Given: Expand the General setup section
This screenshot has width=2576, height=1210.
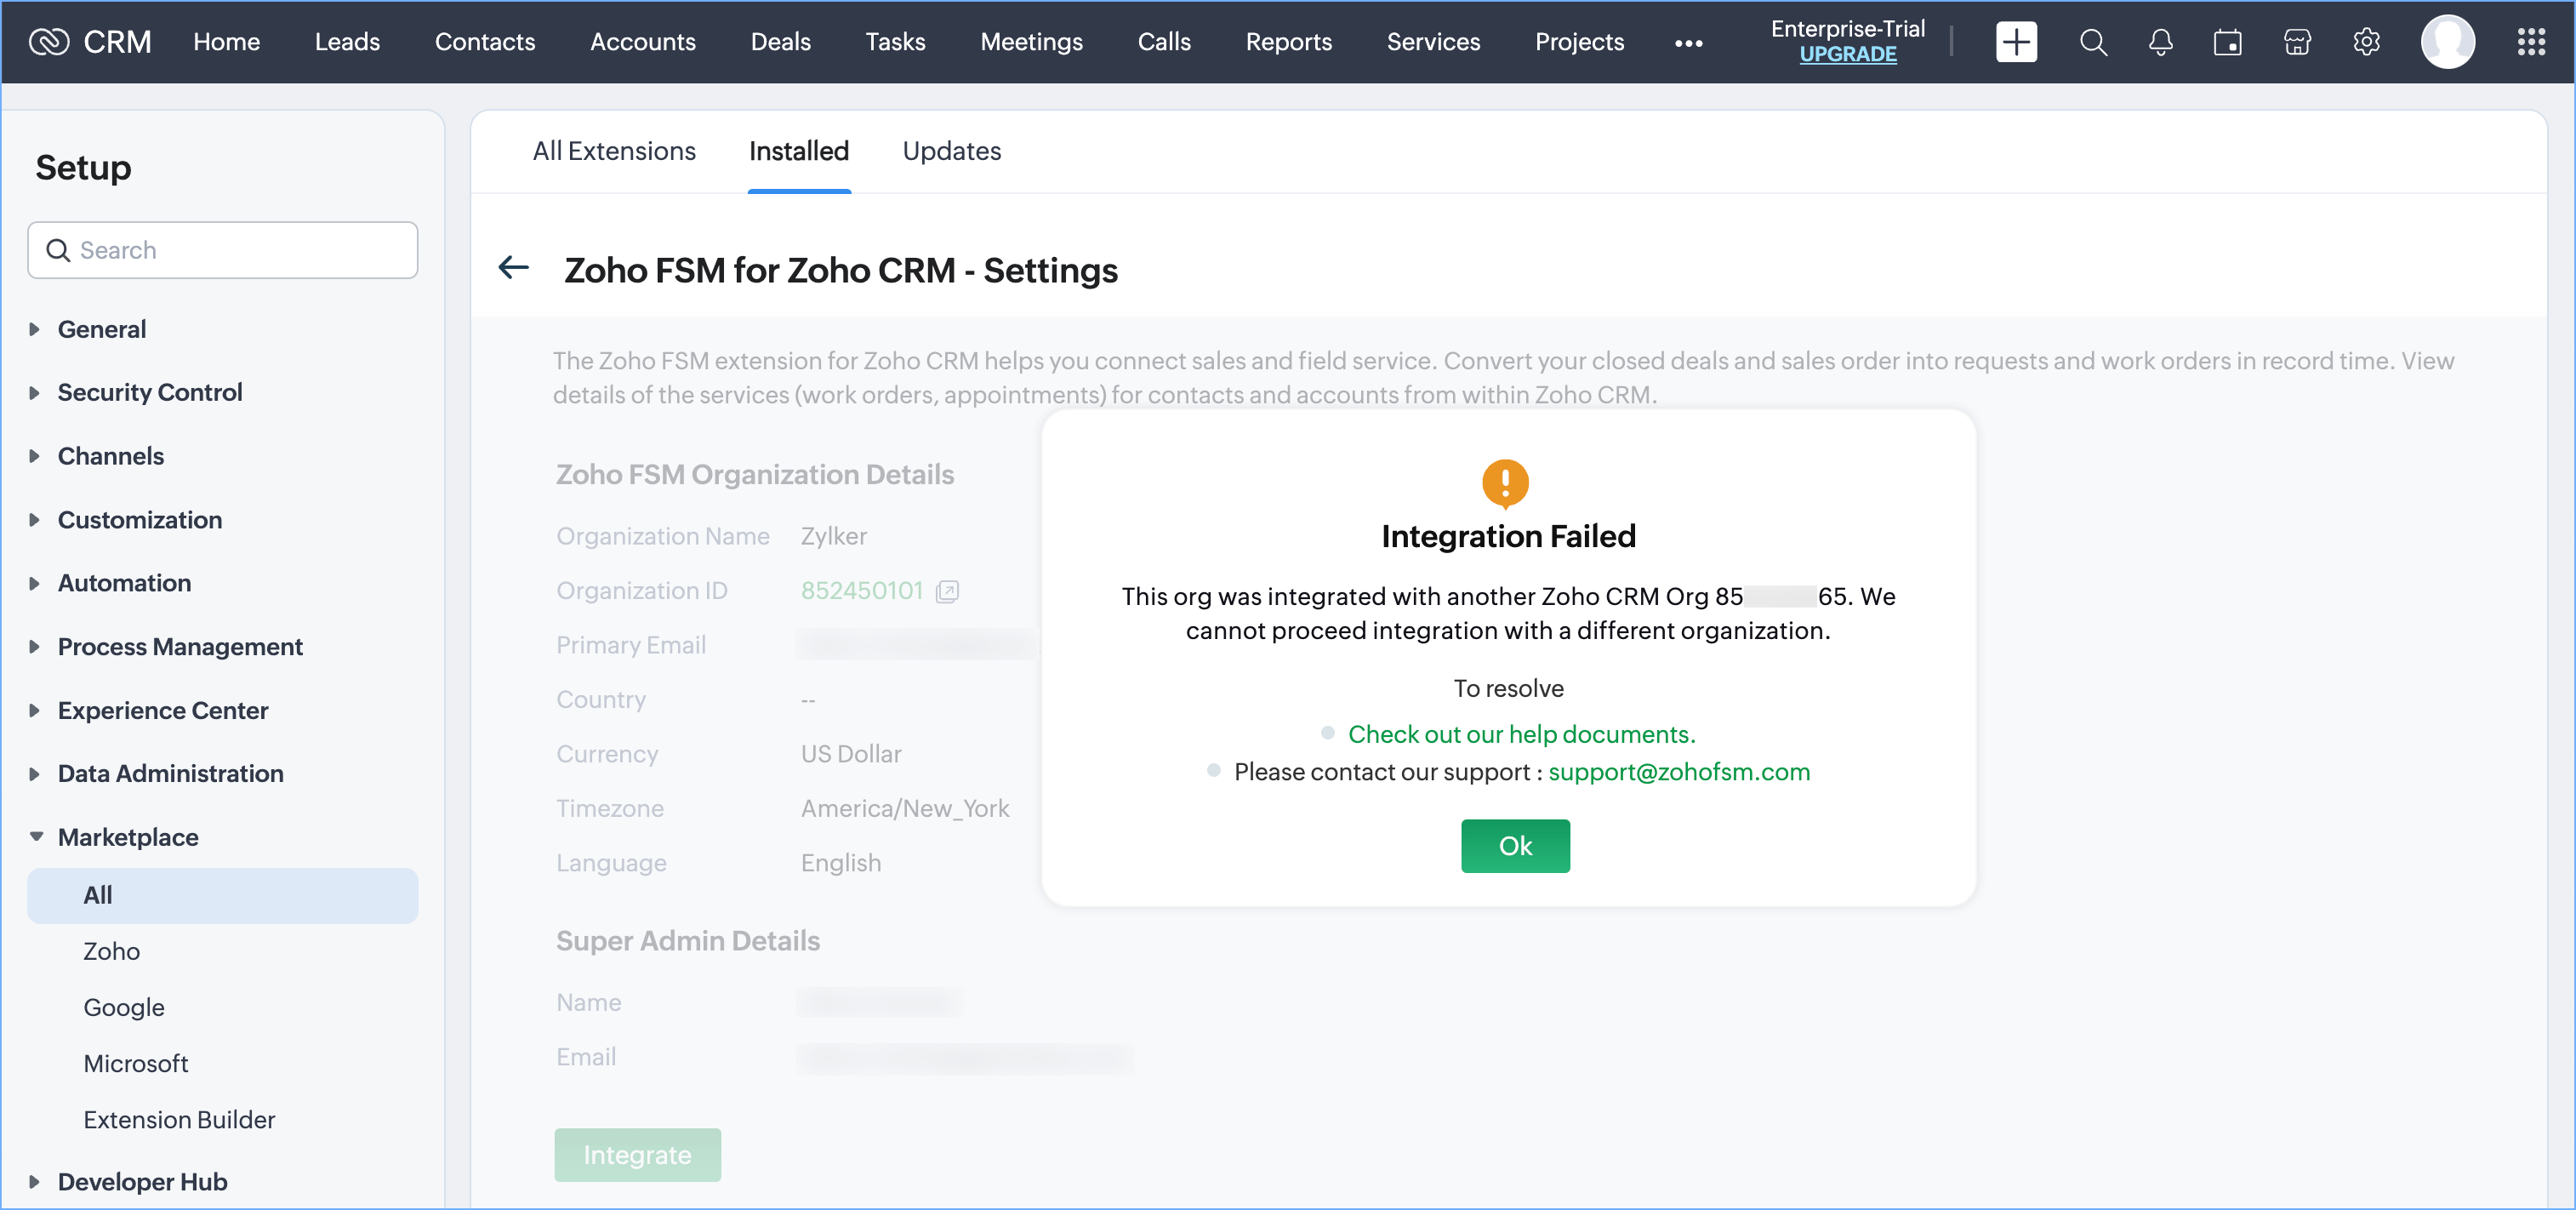Looking at the screenshot, I should click(x=101, y=329).
